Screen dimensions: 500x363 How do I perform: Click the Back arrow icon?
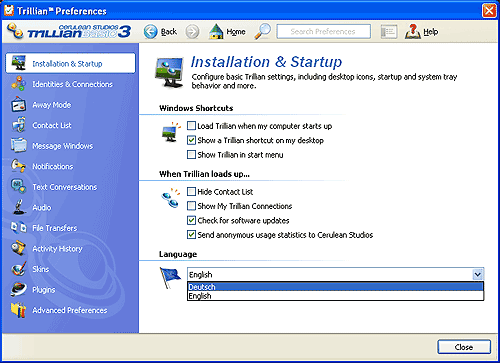(150, 32)
